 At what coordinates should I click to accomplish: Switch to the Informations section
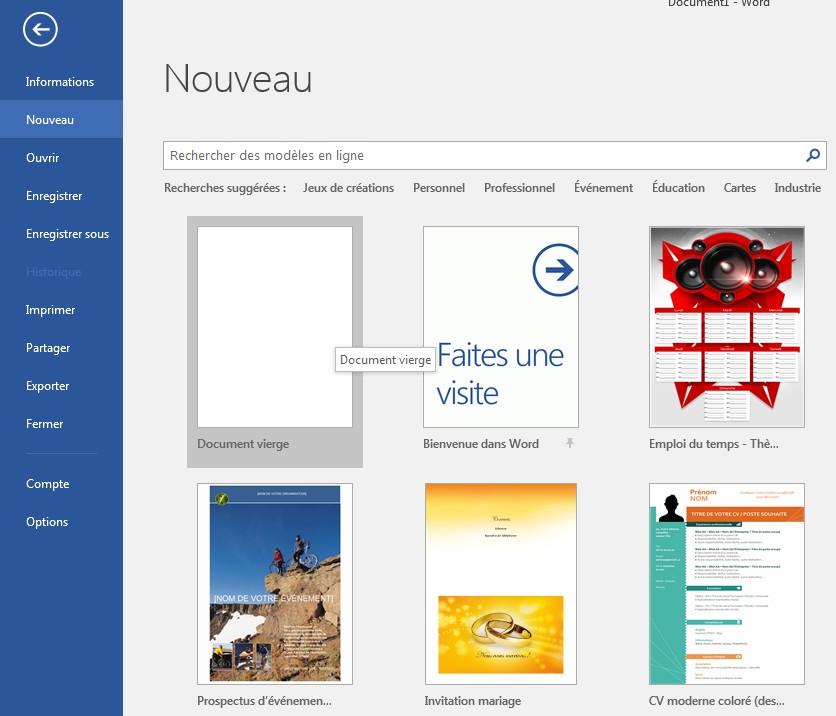(x=60, y=81)
